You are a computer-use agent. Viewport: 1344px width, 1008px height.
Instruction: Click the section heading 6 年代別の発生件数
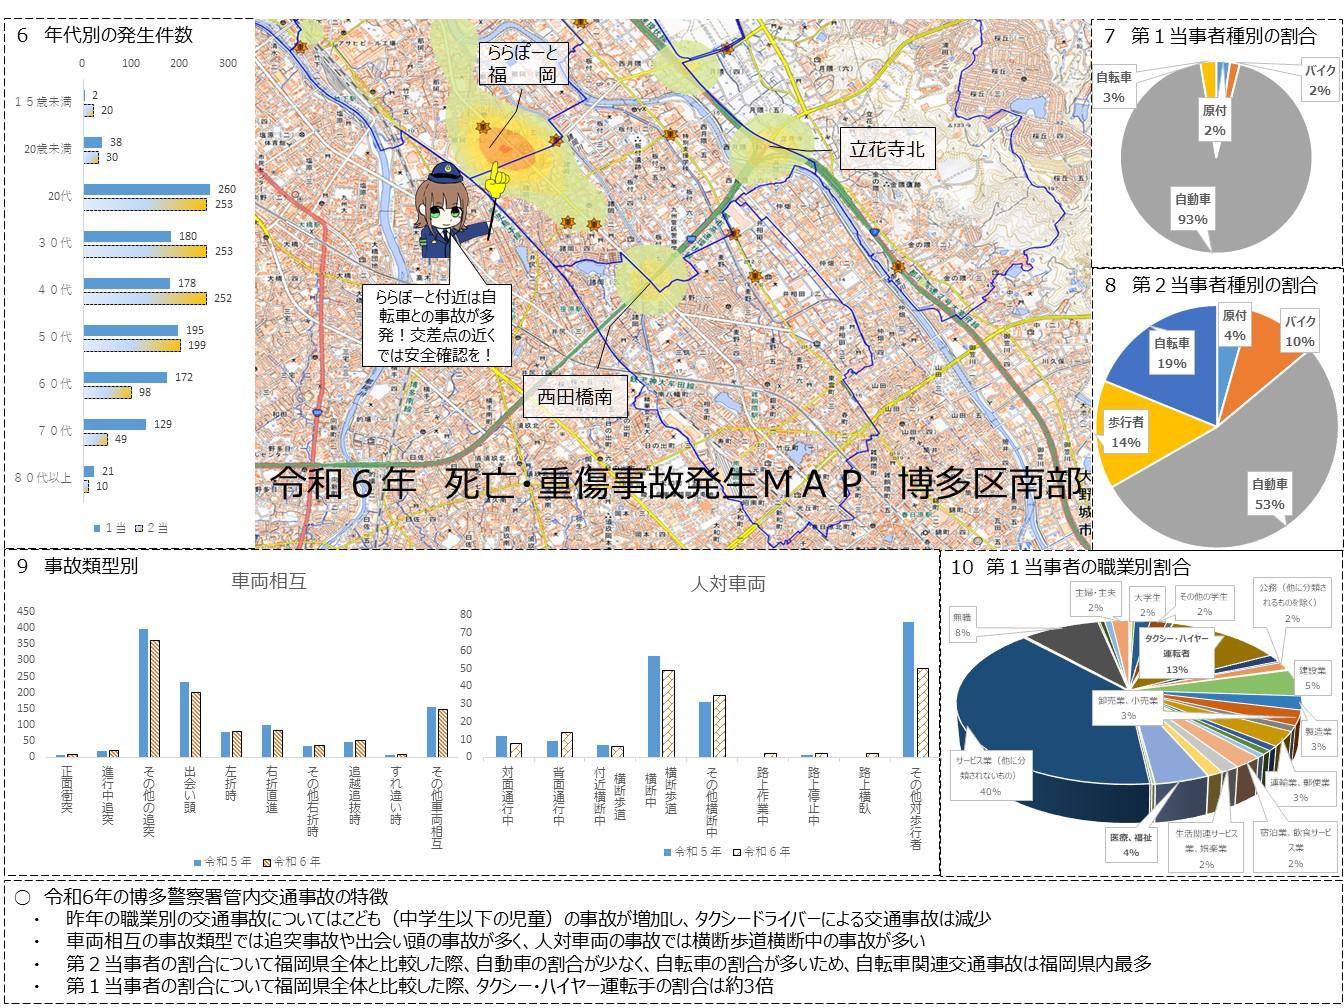tap(105, 35)
